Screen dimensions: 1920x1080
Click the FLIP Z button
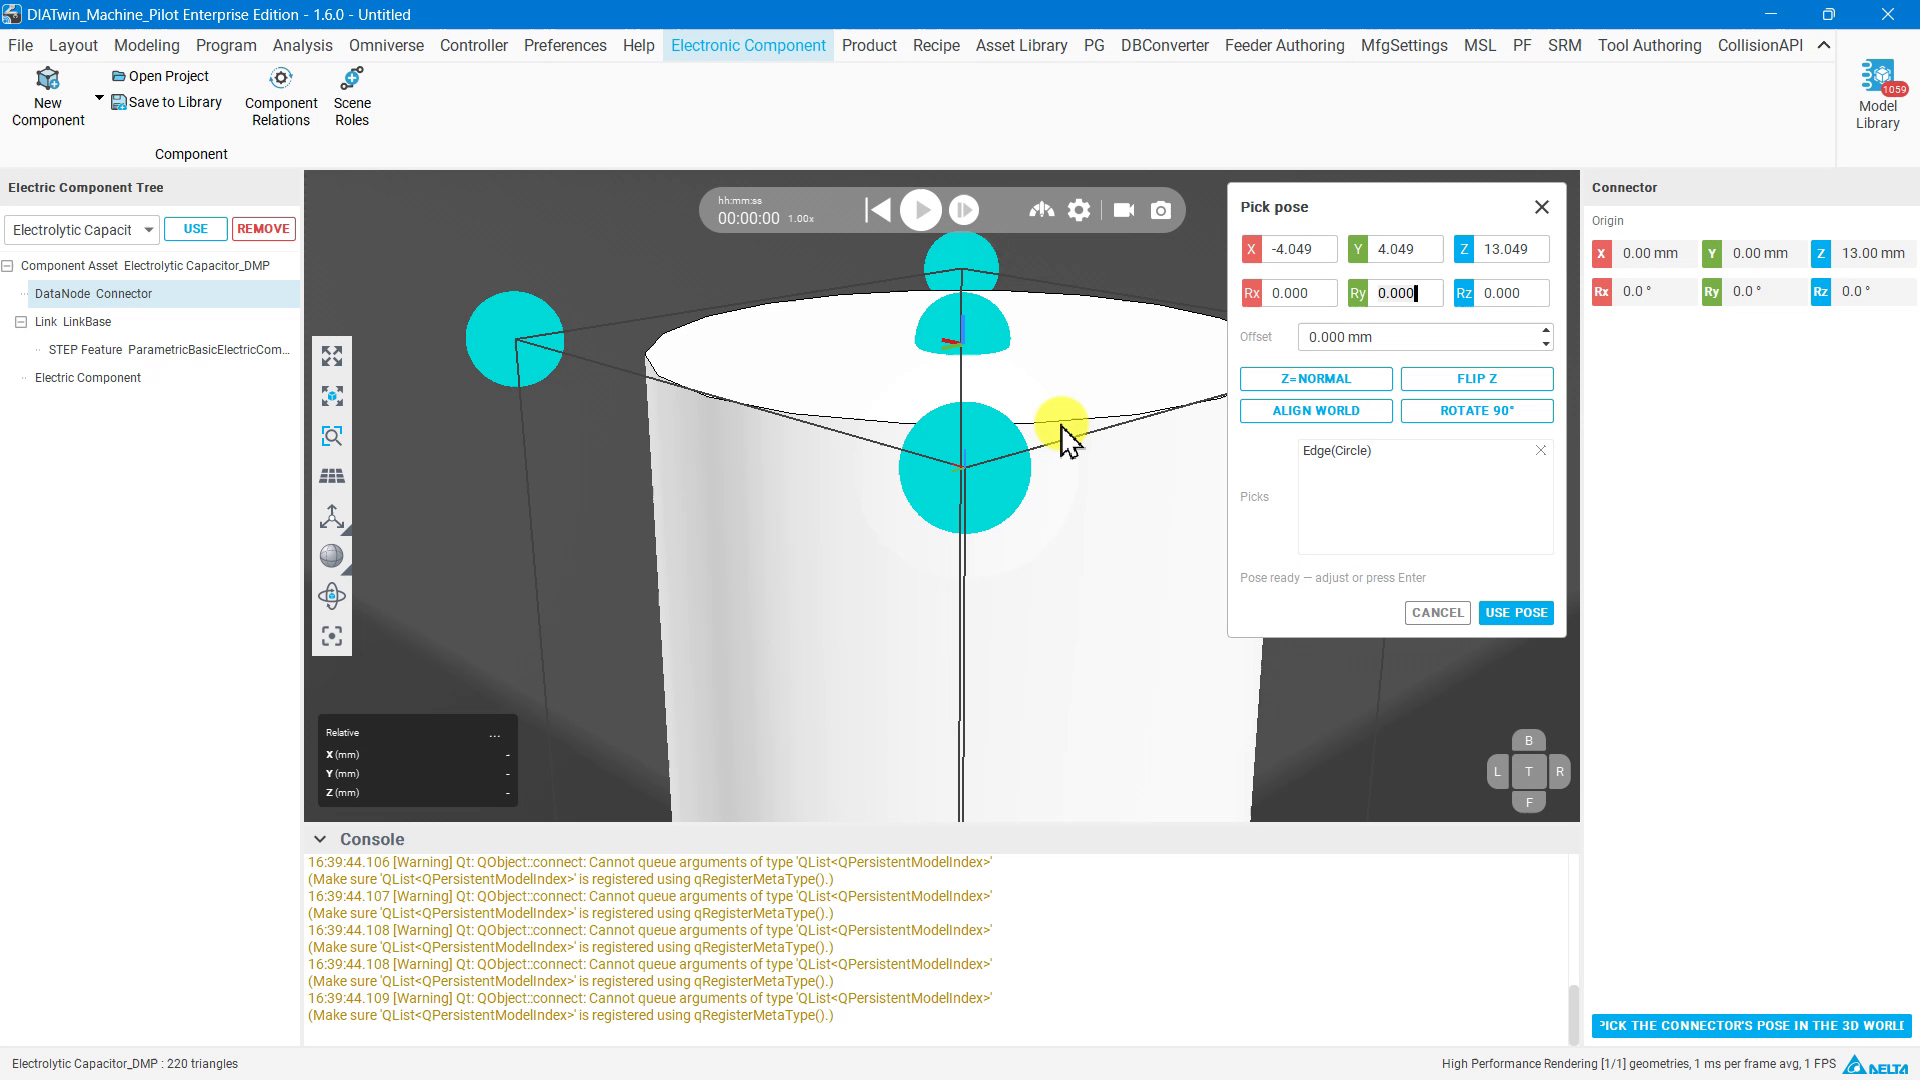point(1477,379)
